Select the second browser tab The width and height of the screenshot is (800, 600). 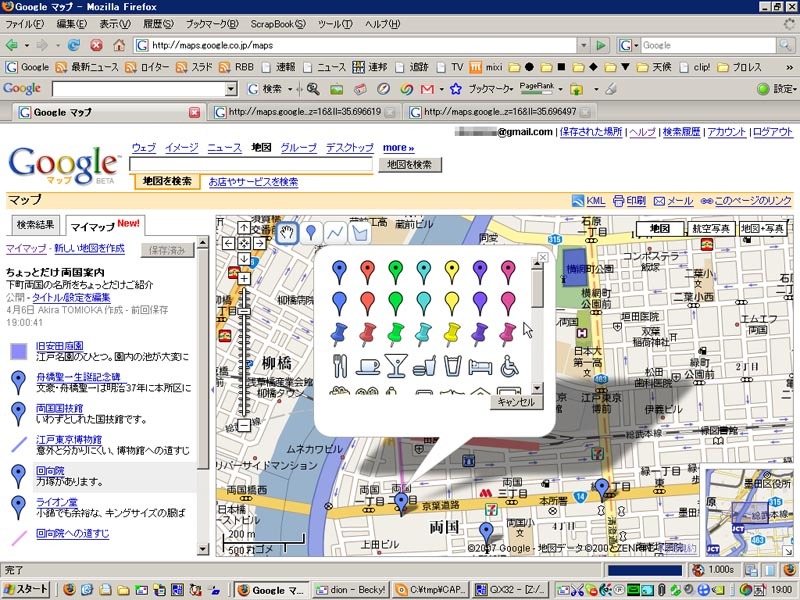tap(305, 112)
